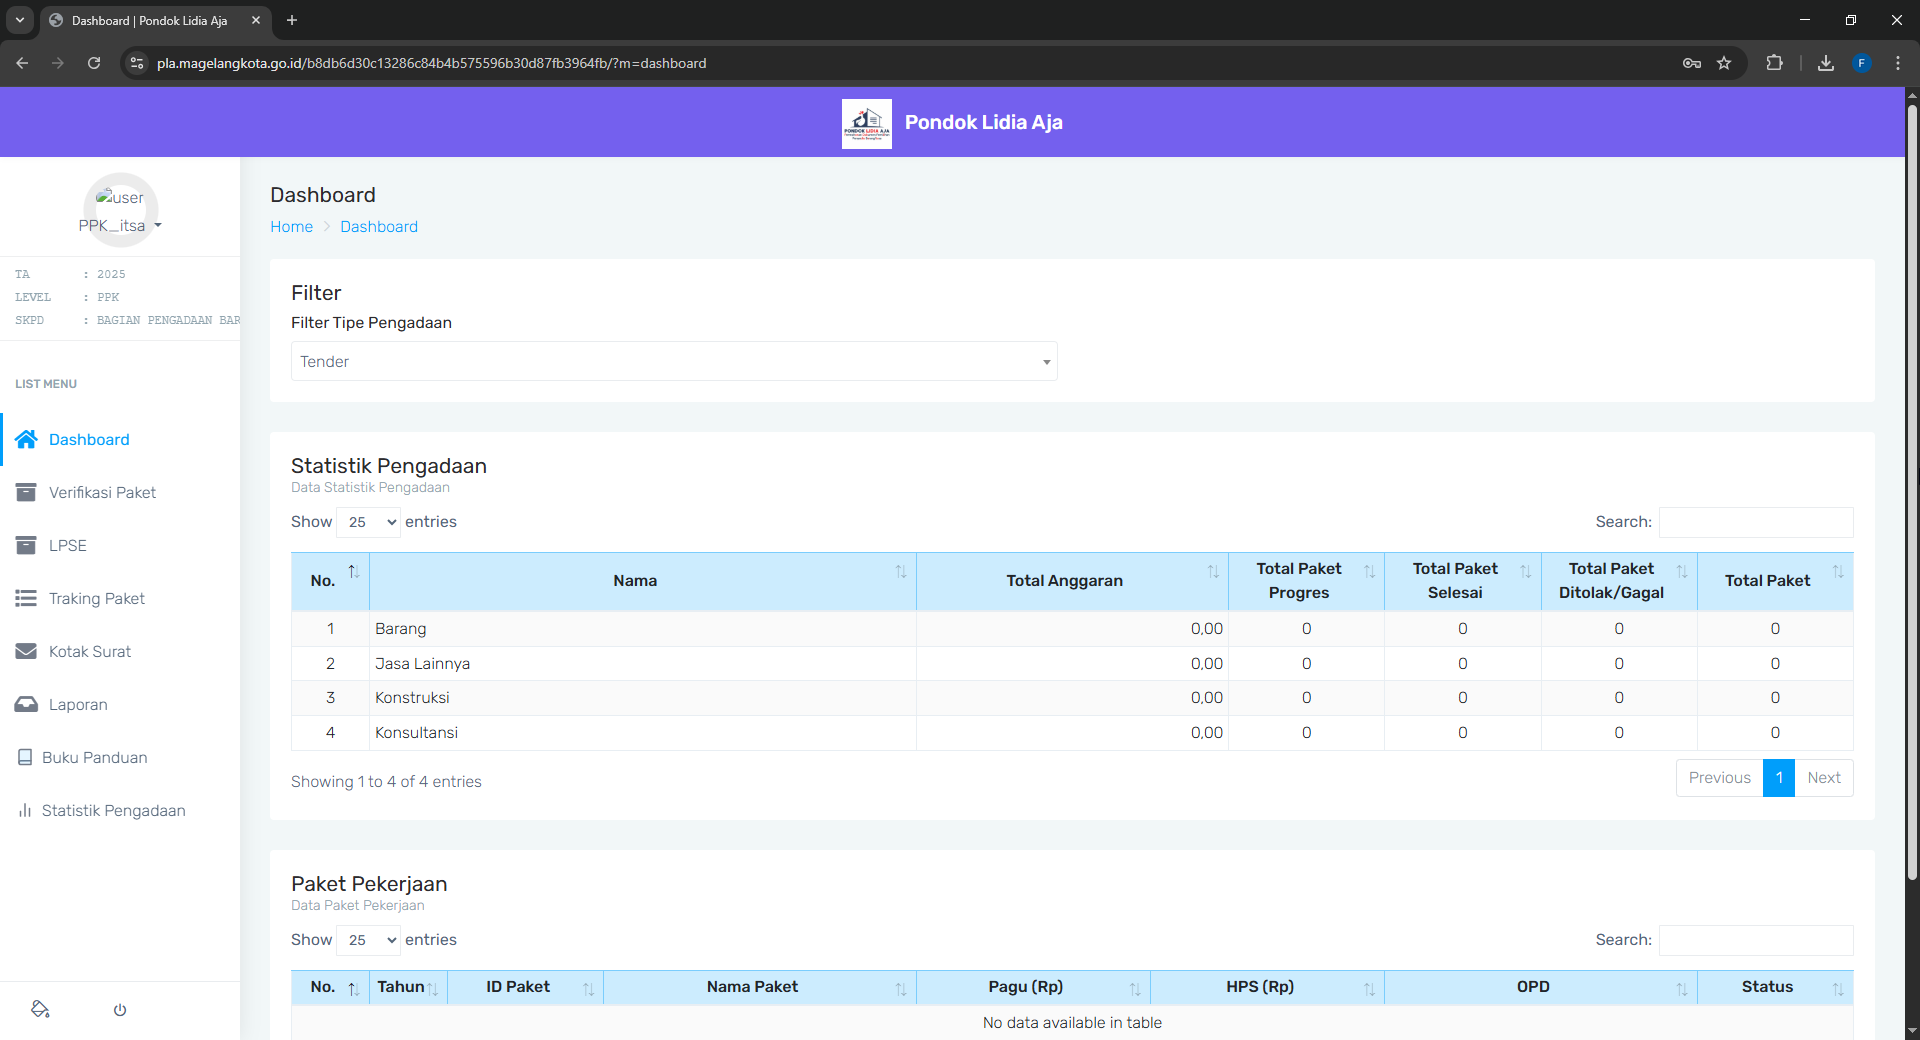Open Statistik Pengadaan entries count dropdown
Screen dimensions: 1920x1040
[x=369, y=522]
